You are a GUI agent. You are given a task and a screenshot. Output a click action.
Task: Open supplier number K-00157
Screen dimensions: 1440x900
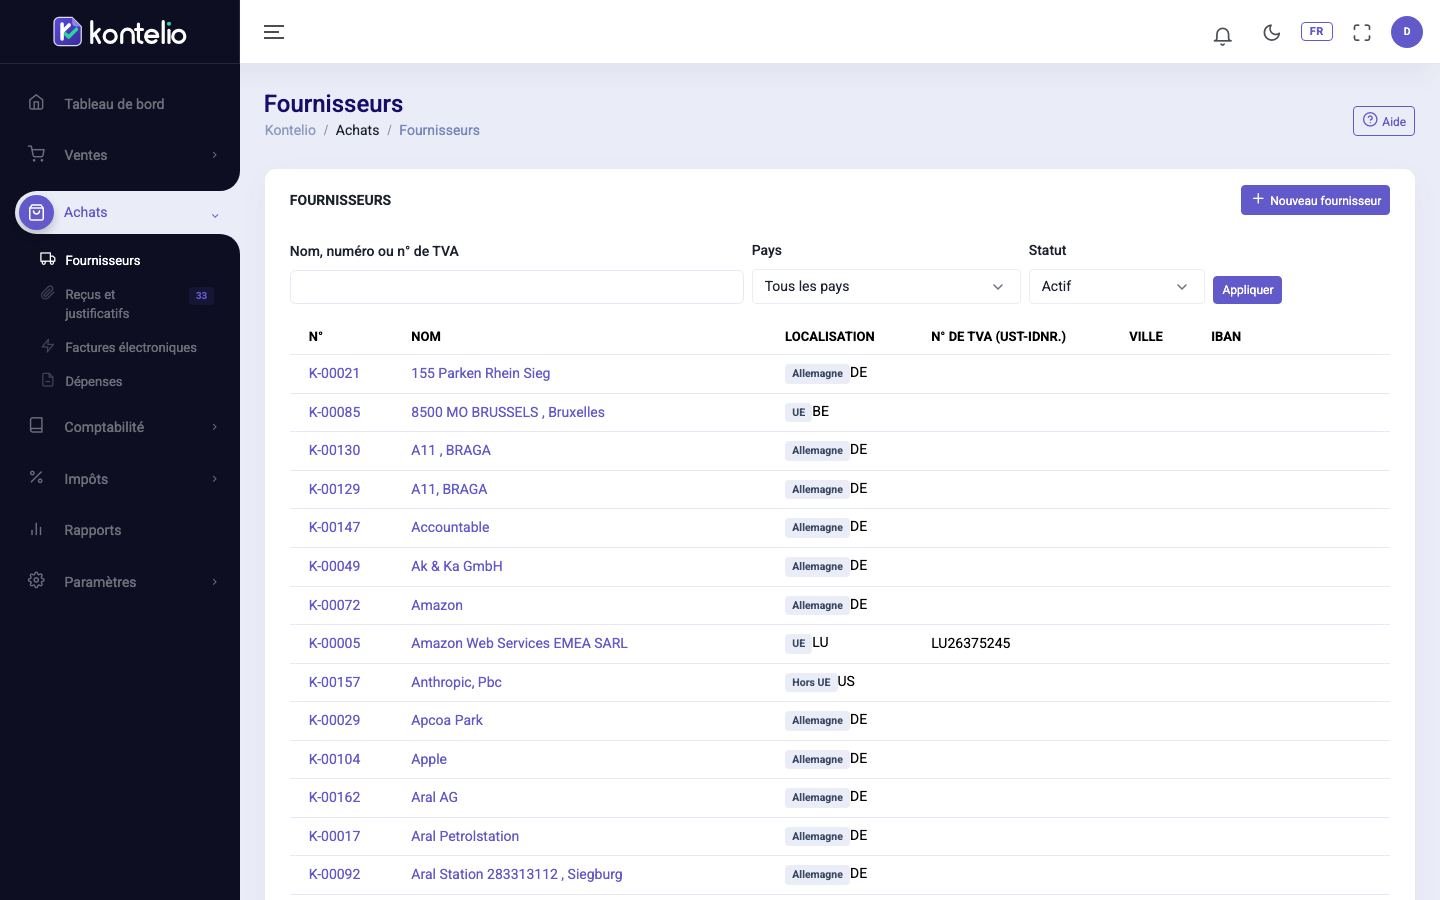point(334,682)
